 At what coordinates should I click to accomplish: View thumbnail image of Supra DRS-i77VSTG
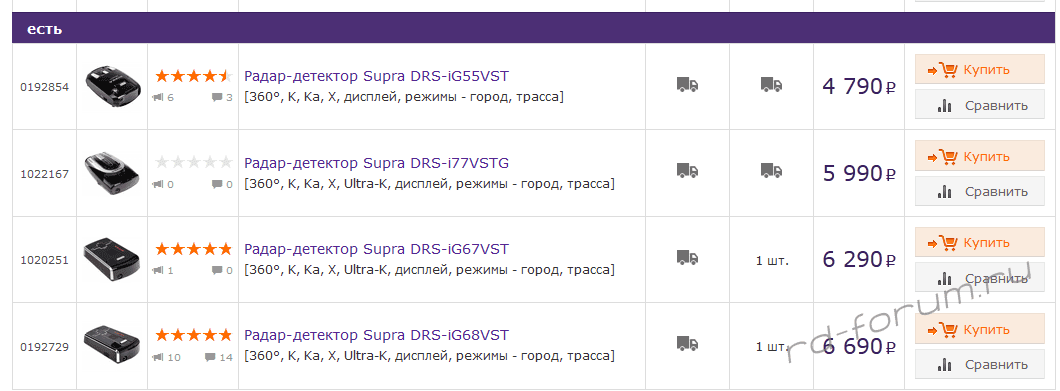click(112, 172)
